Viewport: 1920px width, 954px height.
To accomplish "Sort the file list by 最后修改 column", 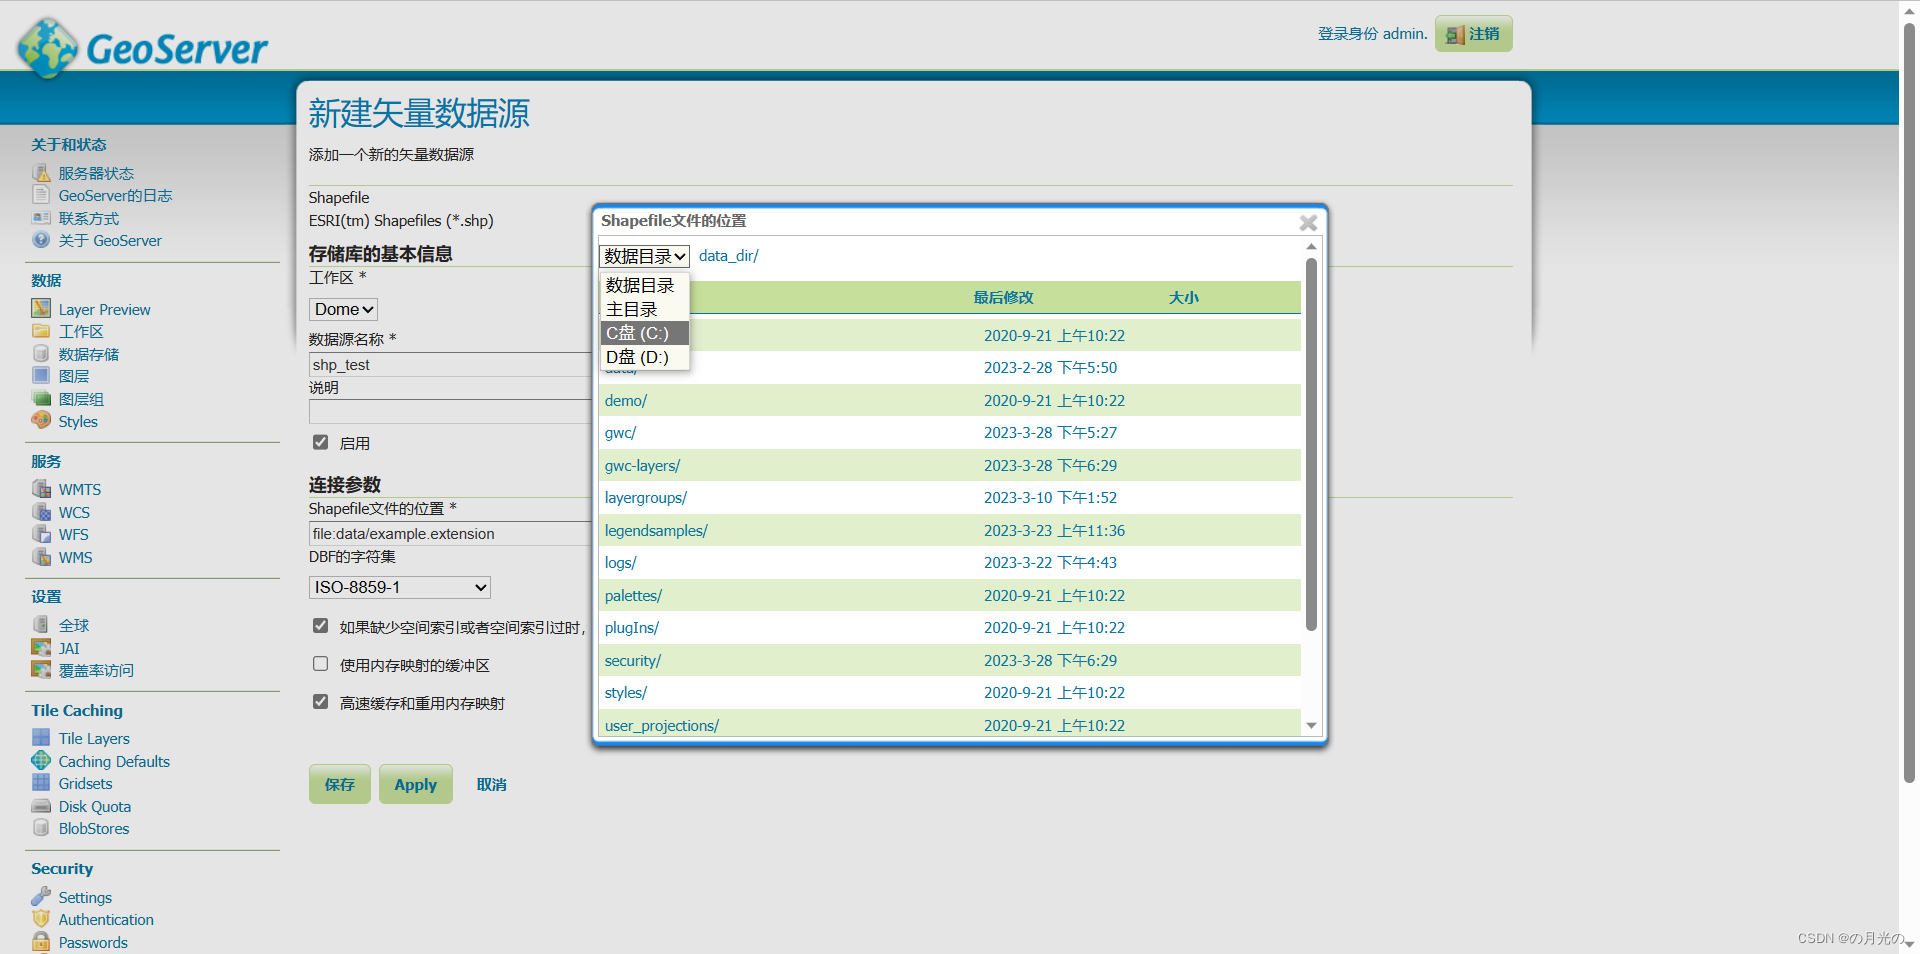I will 1003,297.
